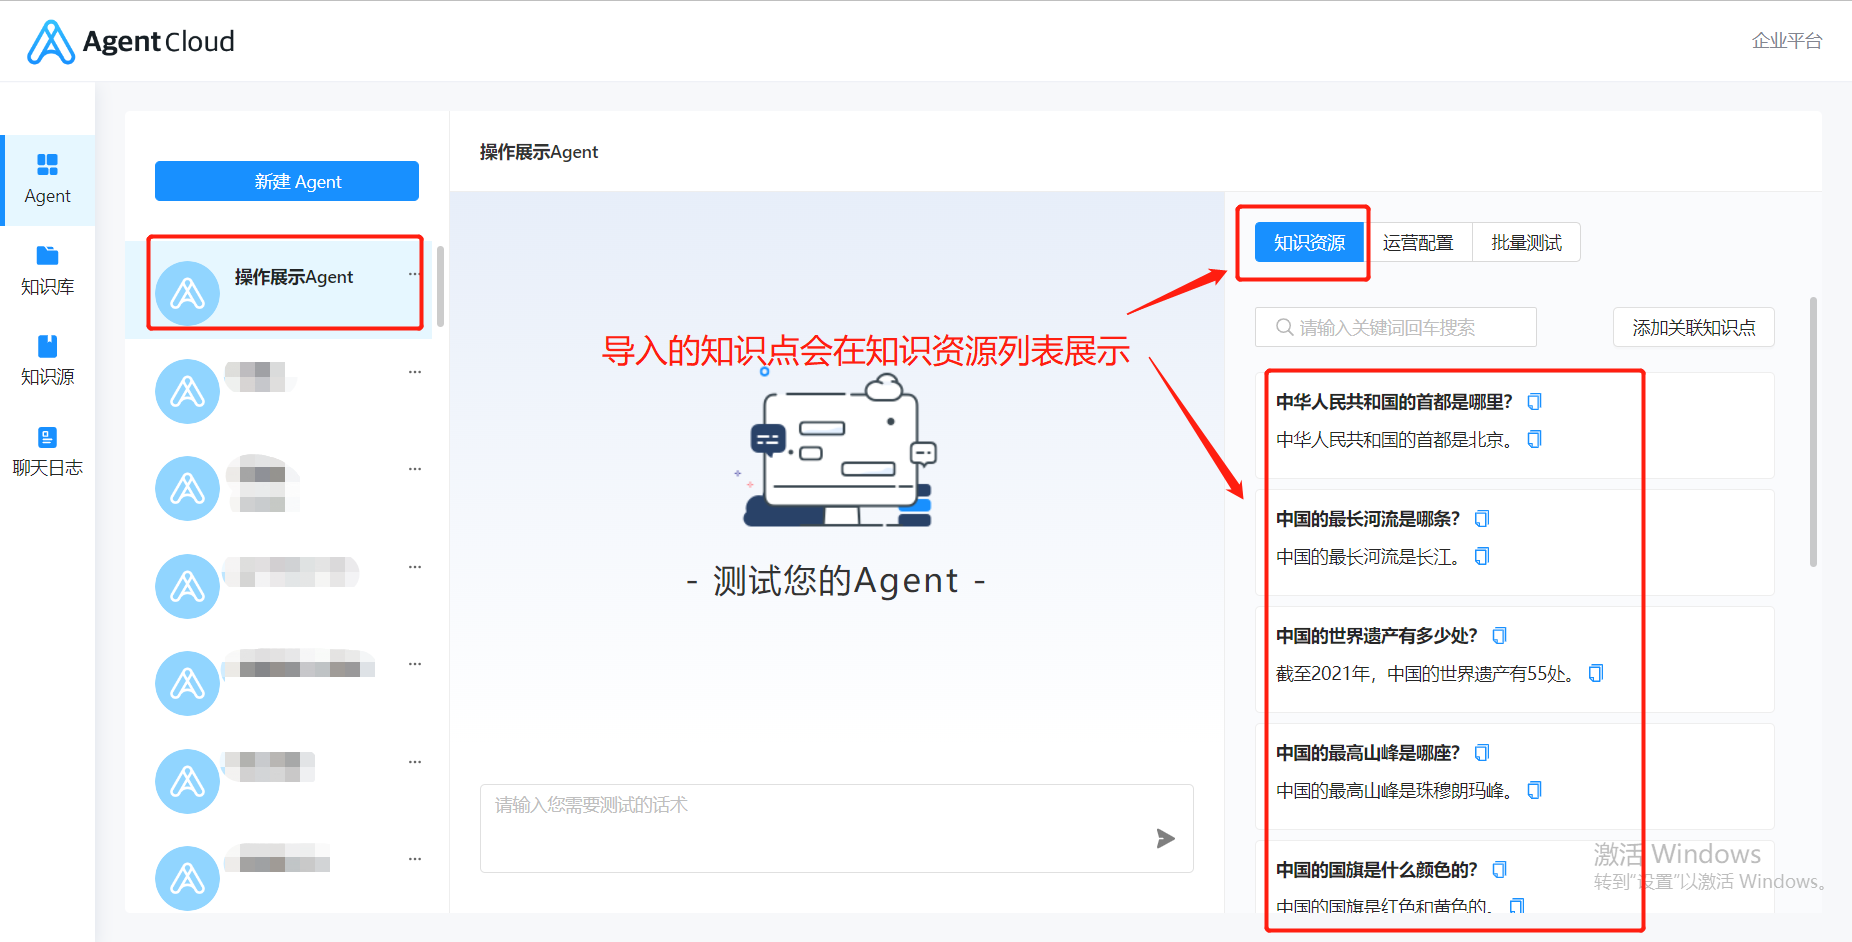
Task: Switch to the 知识资源 tab
Action: click(x=1309, y=243)
